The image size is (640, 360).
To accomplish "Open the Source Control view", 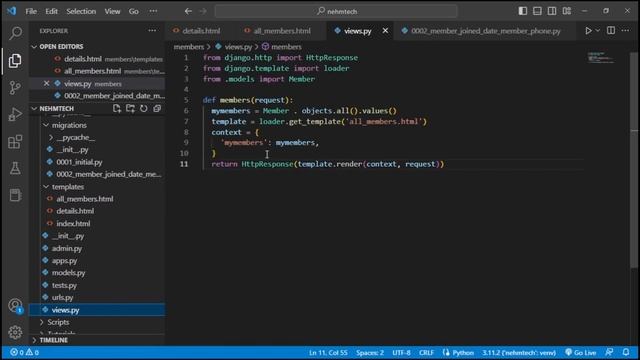I will (16, 87).
